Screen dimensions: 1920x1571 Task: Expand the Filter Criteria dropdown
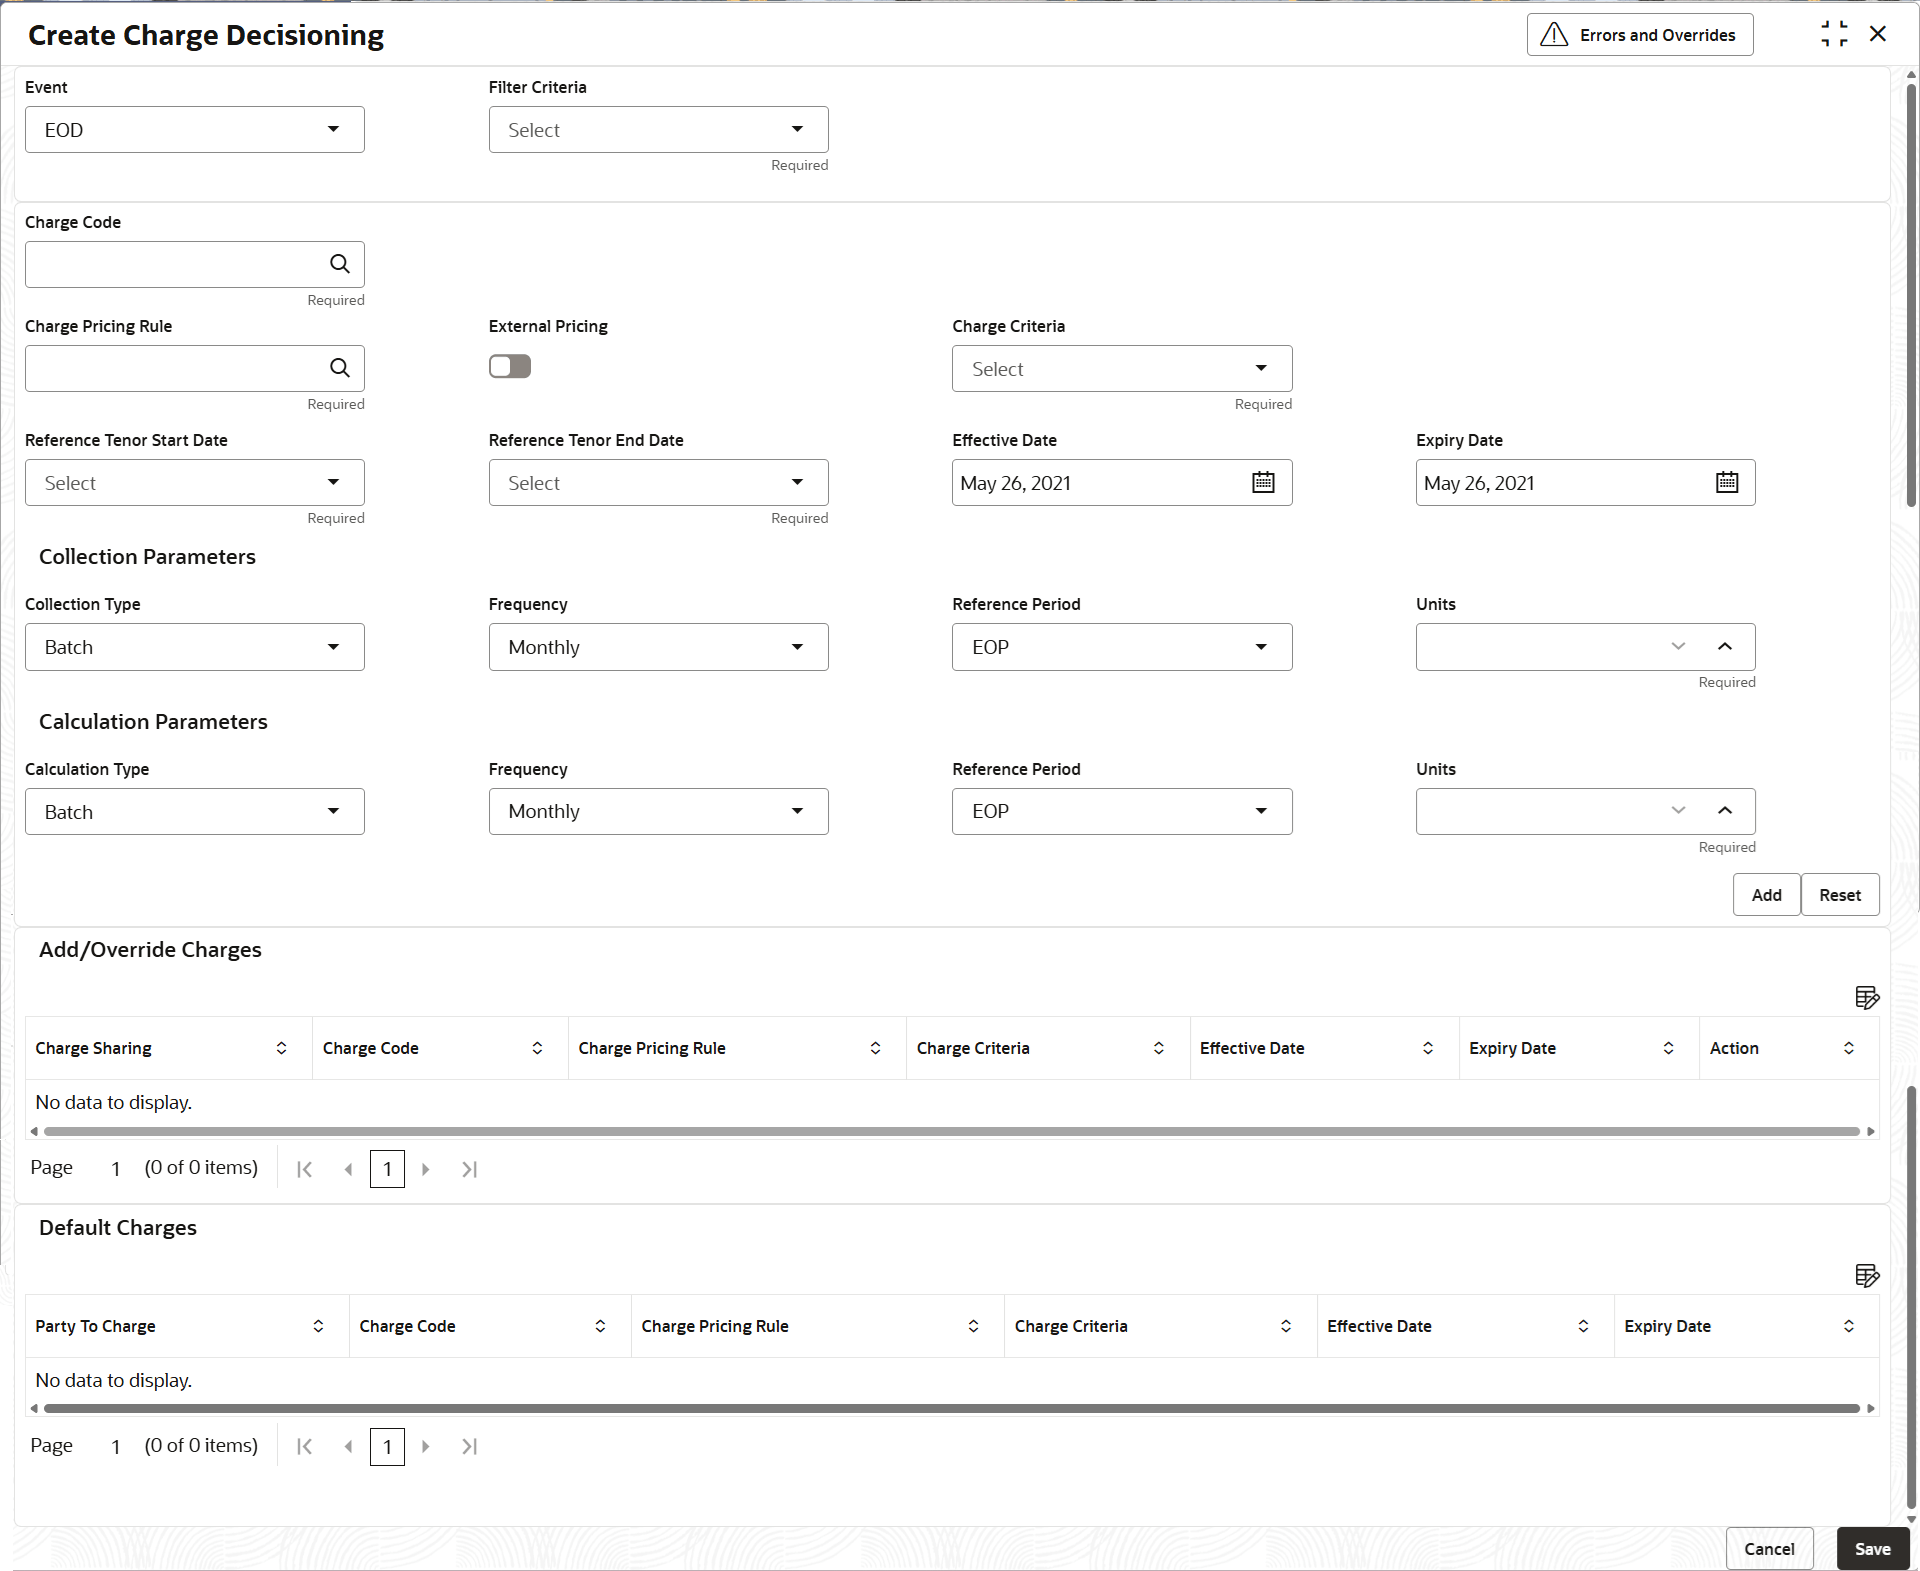658,130
